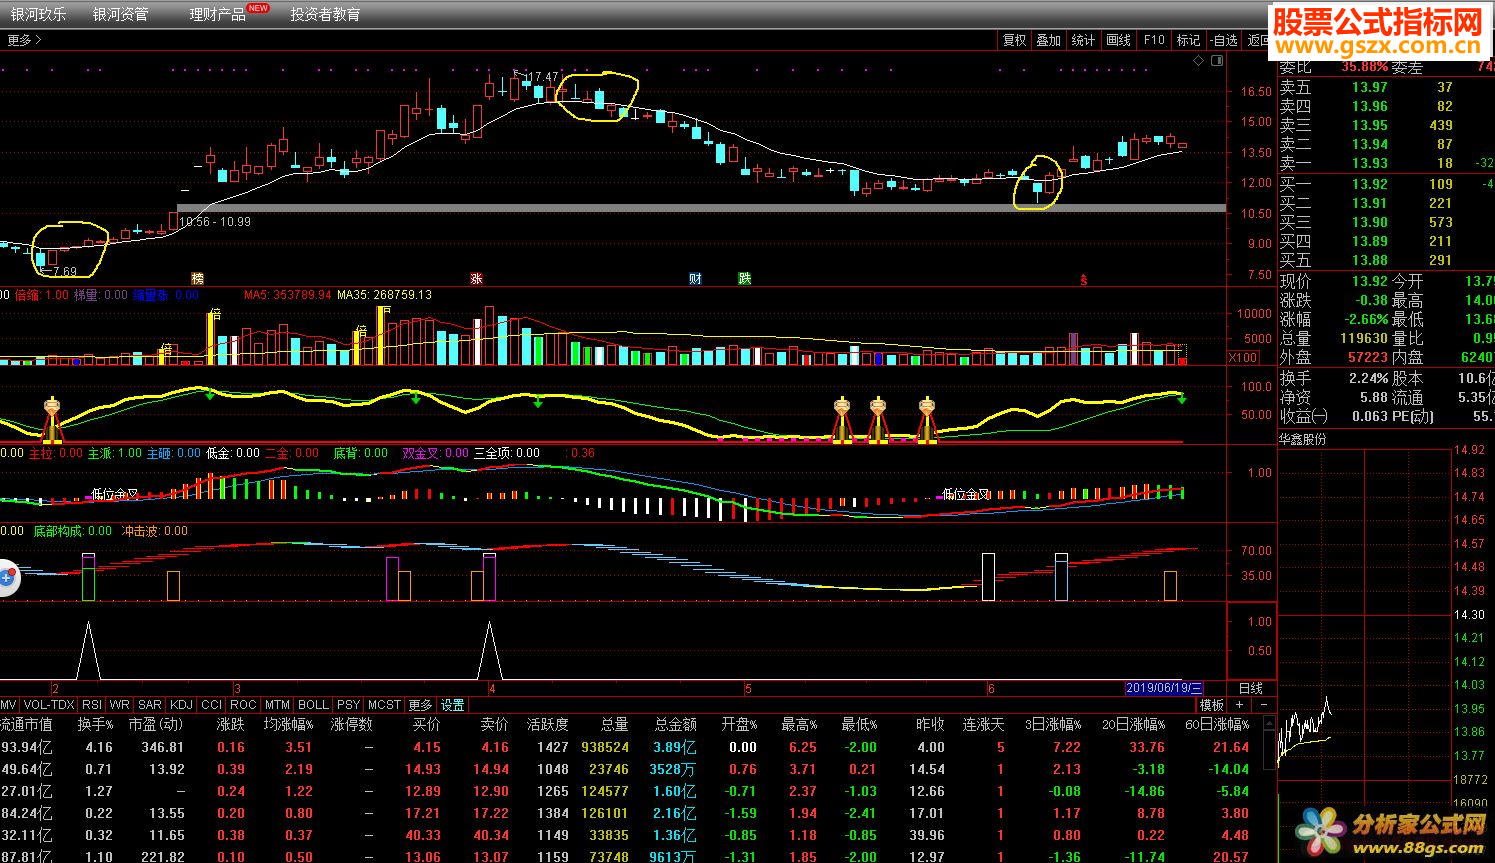Select the SAR indicator tab
Image resolution: width=1495 pixels, height=863 pixels.
(150, 705)
